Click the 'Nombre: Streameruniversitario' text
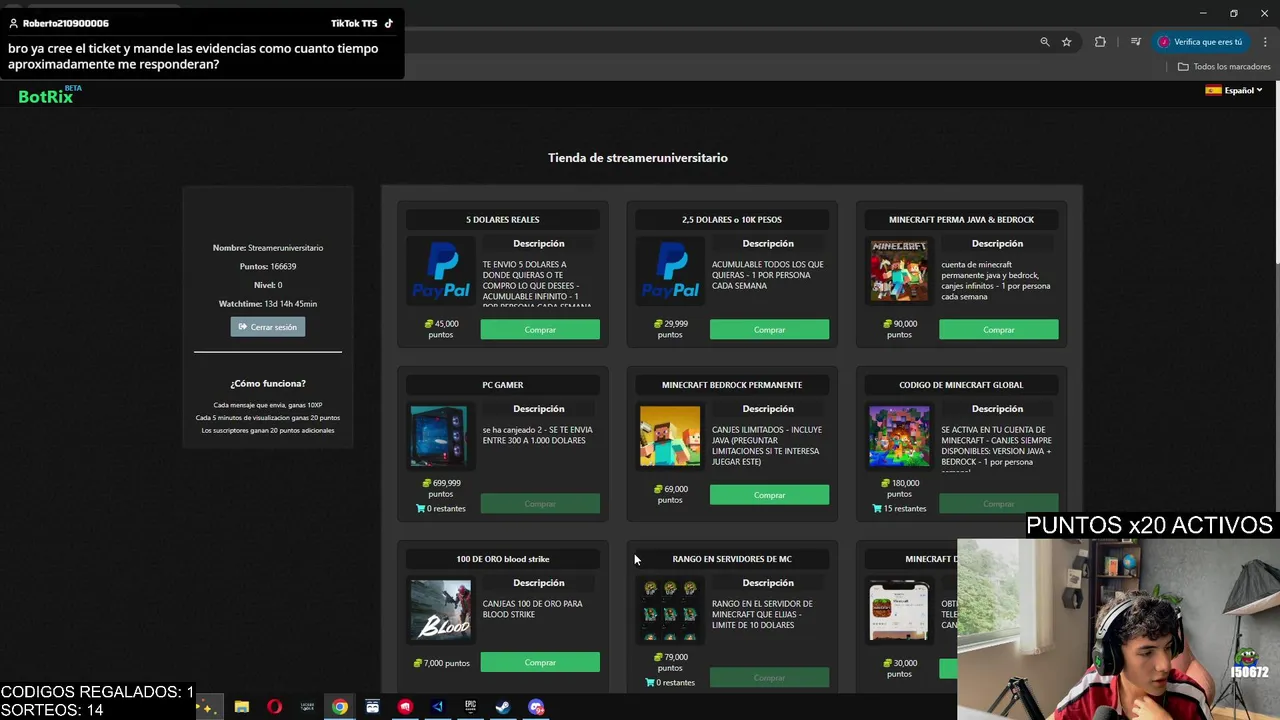The image size is (1280, 720). point(268,248)
